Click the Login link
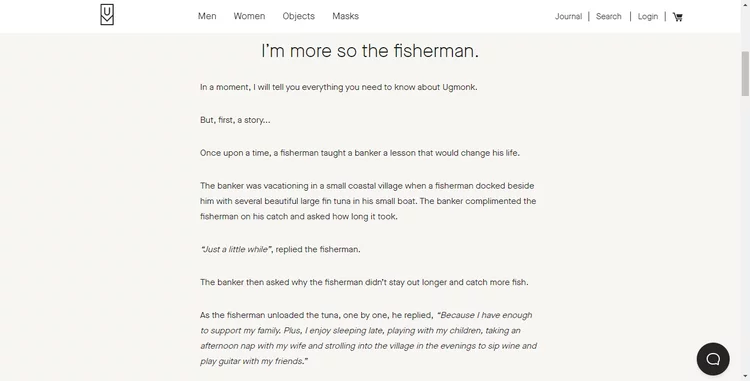This screenshot has width=750, height=381. click(x=648, y=16)
